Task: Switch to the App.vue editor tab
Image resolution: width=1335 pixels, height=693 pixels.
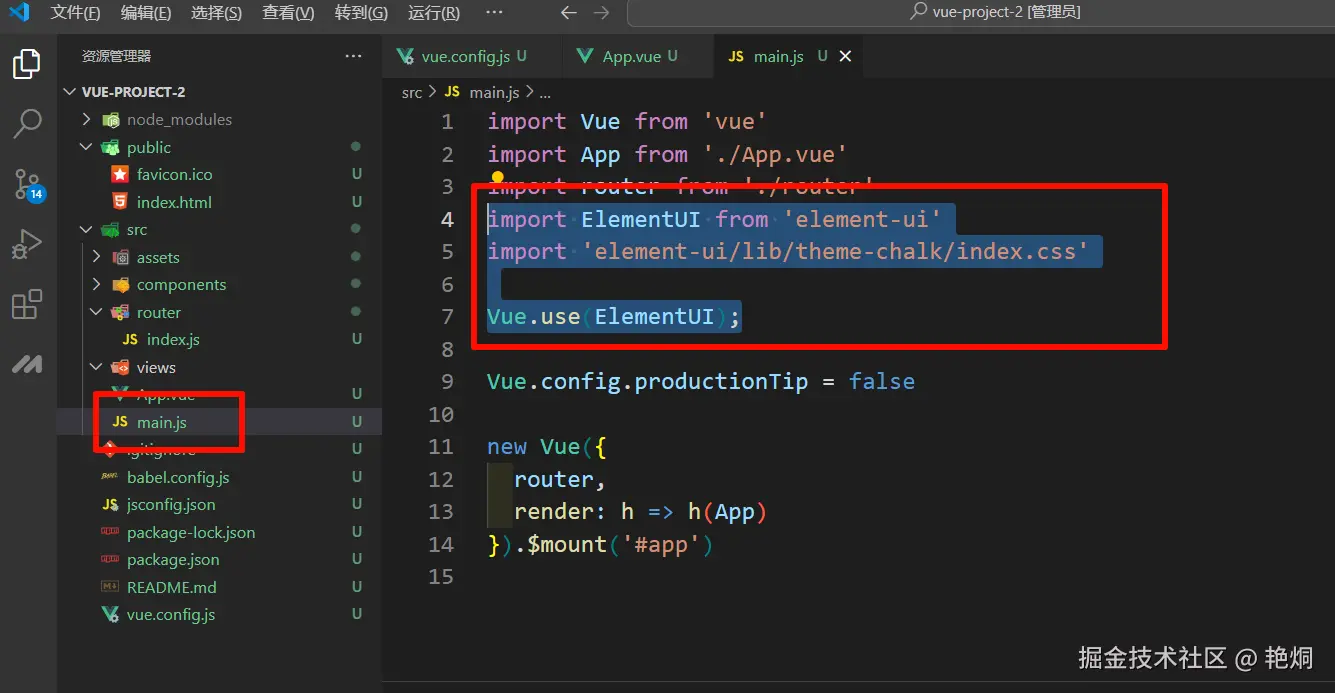Action: coord(638,56)
